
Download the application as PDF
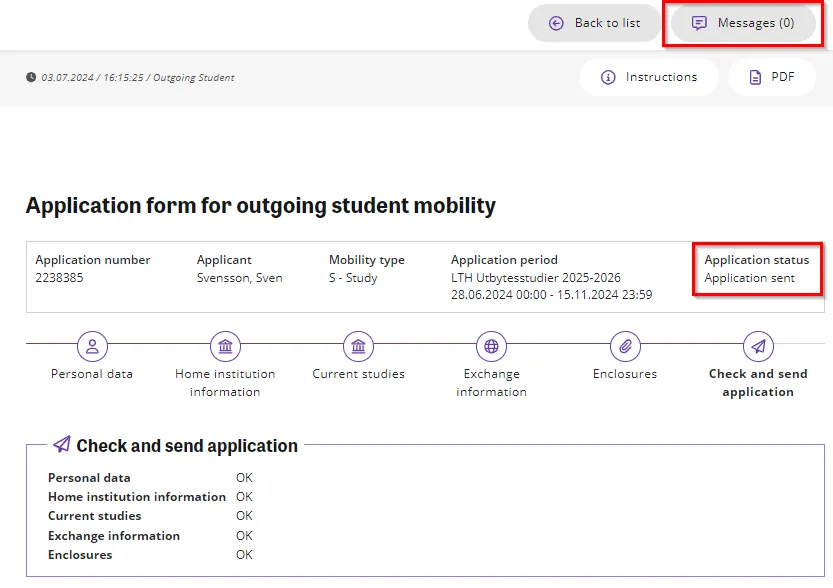[771, 77]
